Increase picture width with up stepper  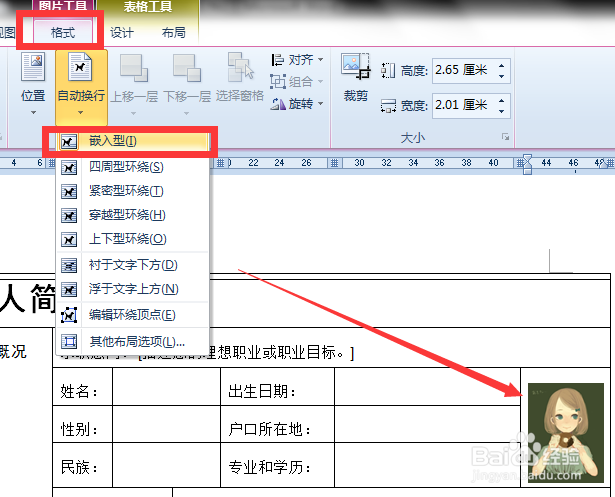coord(502,100)
